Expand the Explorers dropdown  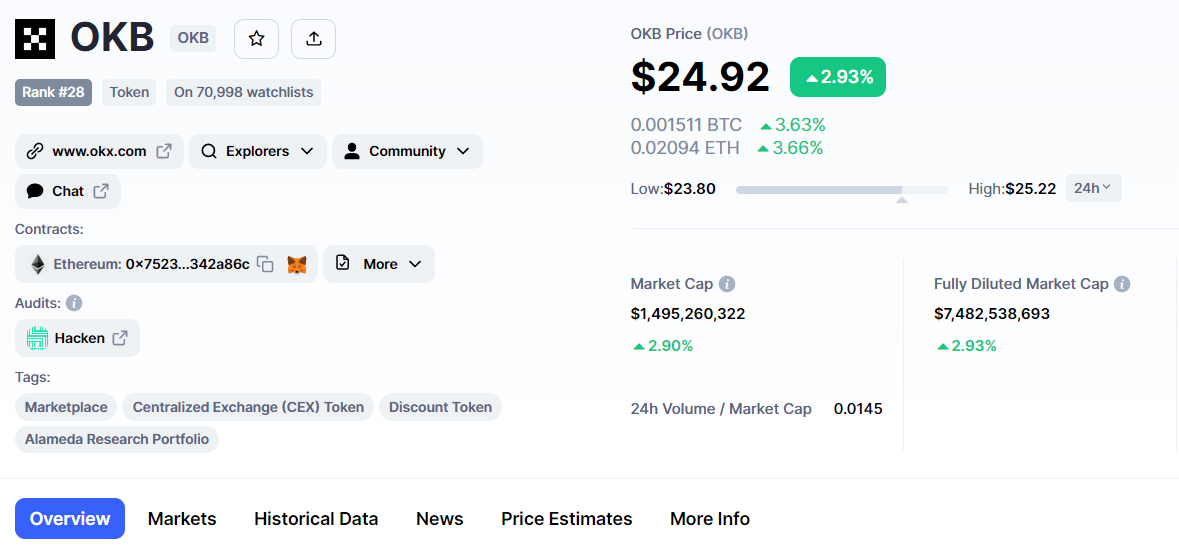(258, 151)
